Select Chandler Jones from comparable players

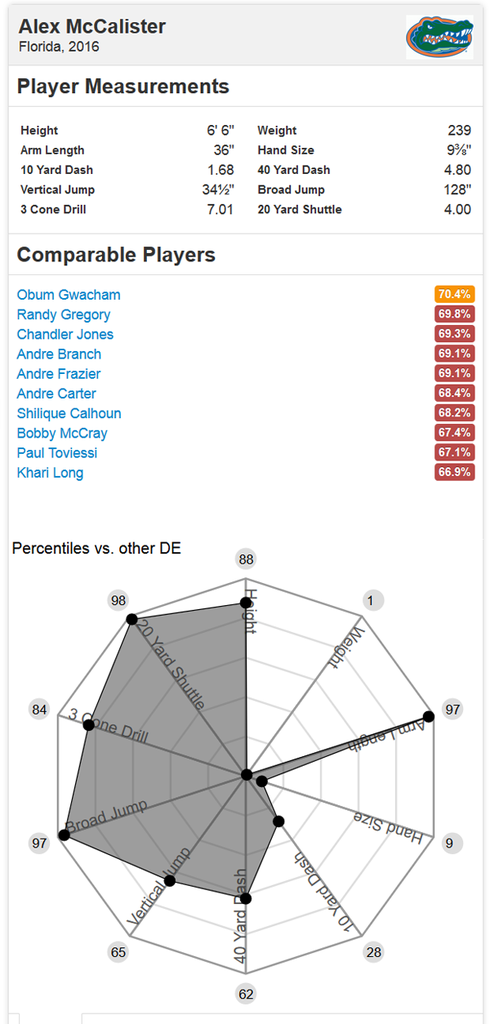coord(65,334)
